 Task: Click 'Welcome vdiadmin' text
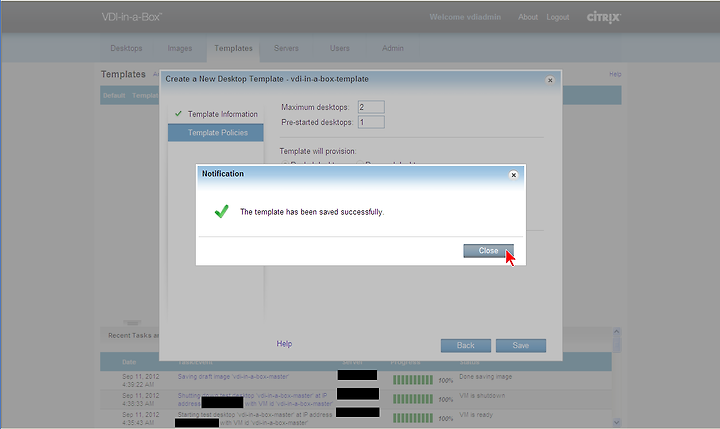[x=465, y=17]
